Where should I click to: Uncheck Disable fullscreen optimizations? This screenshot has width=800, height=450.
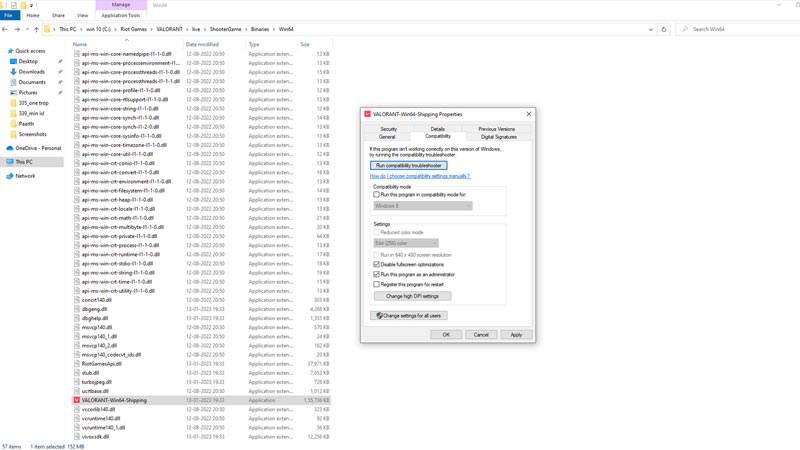point(377,264)
